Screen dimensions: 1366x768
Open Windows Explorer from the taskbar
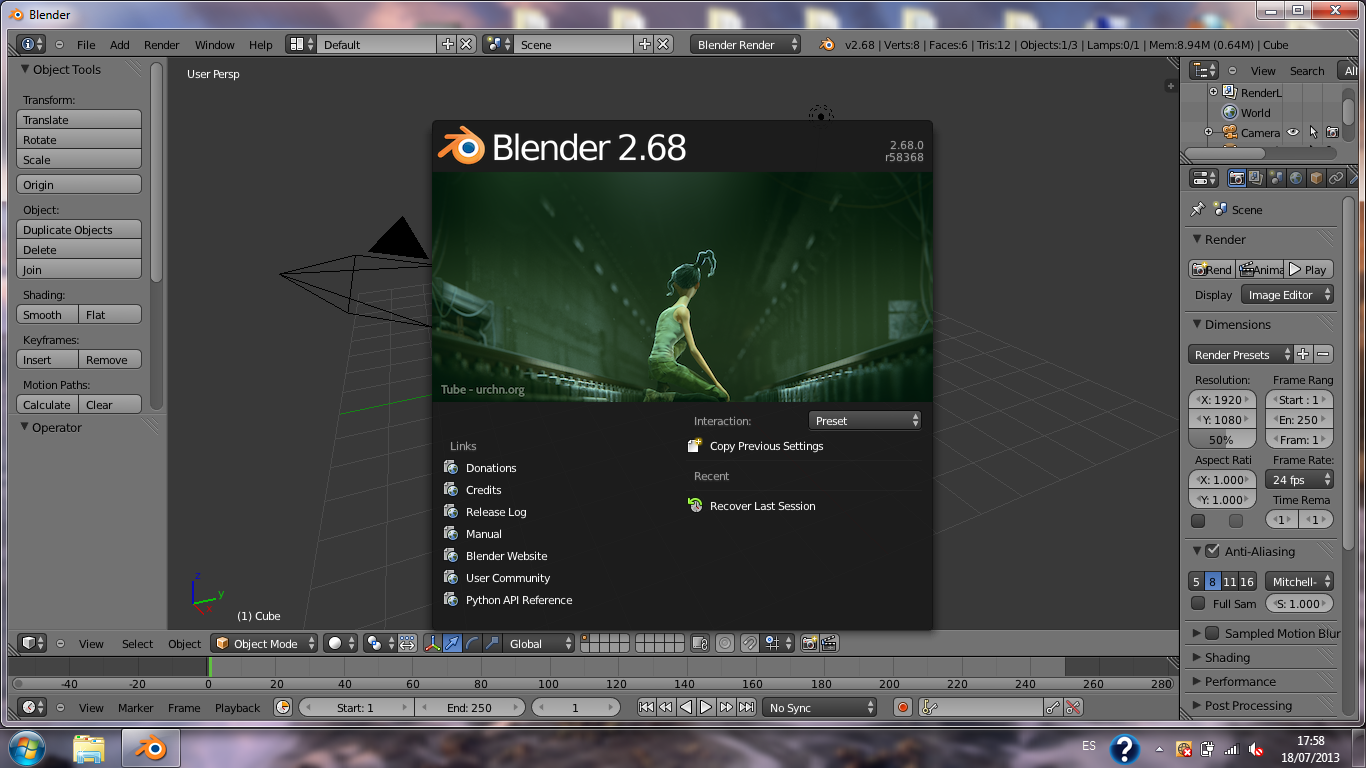pyautogui.click(x=89, y=748)
